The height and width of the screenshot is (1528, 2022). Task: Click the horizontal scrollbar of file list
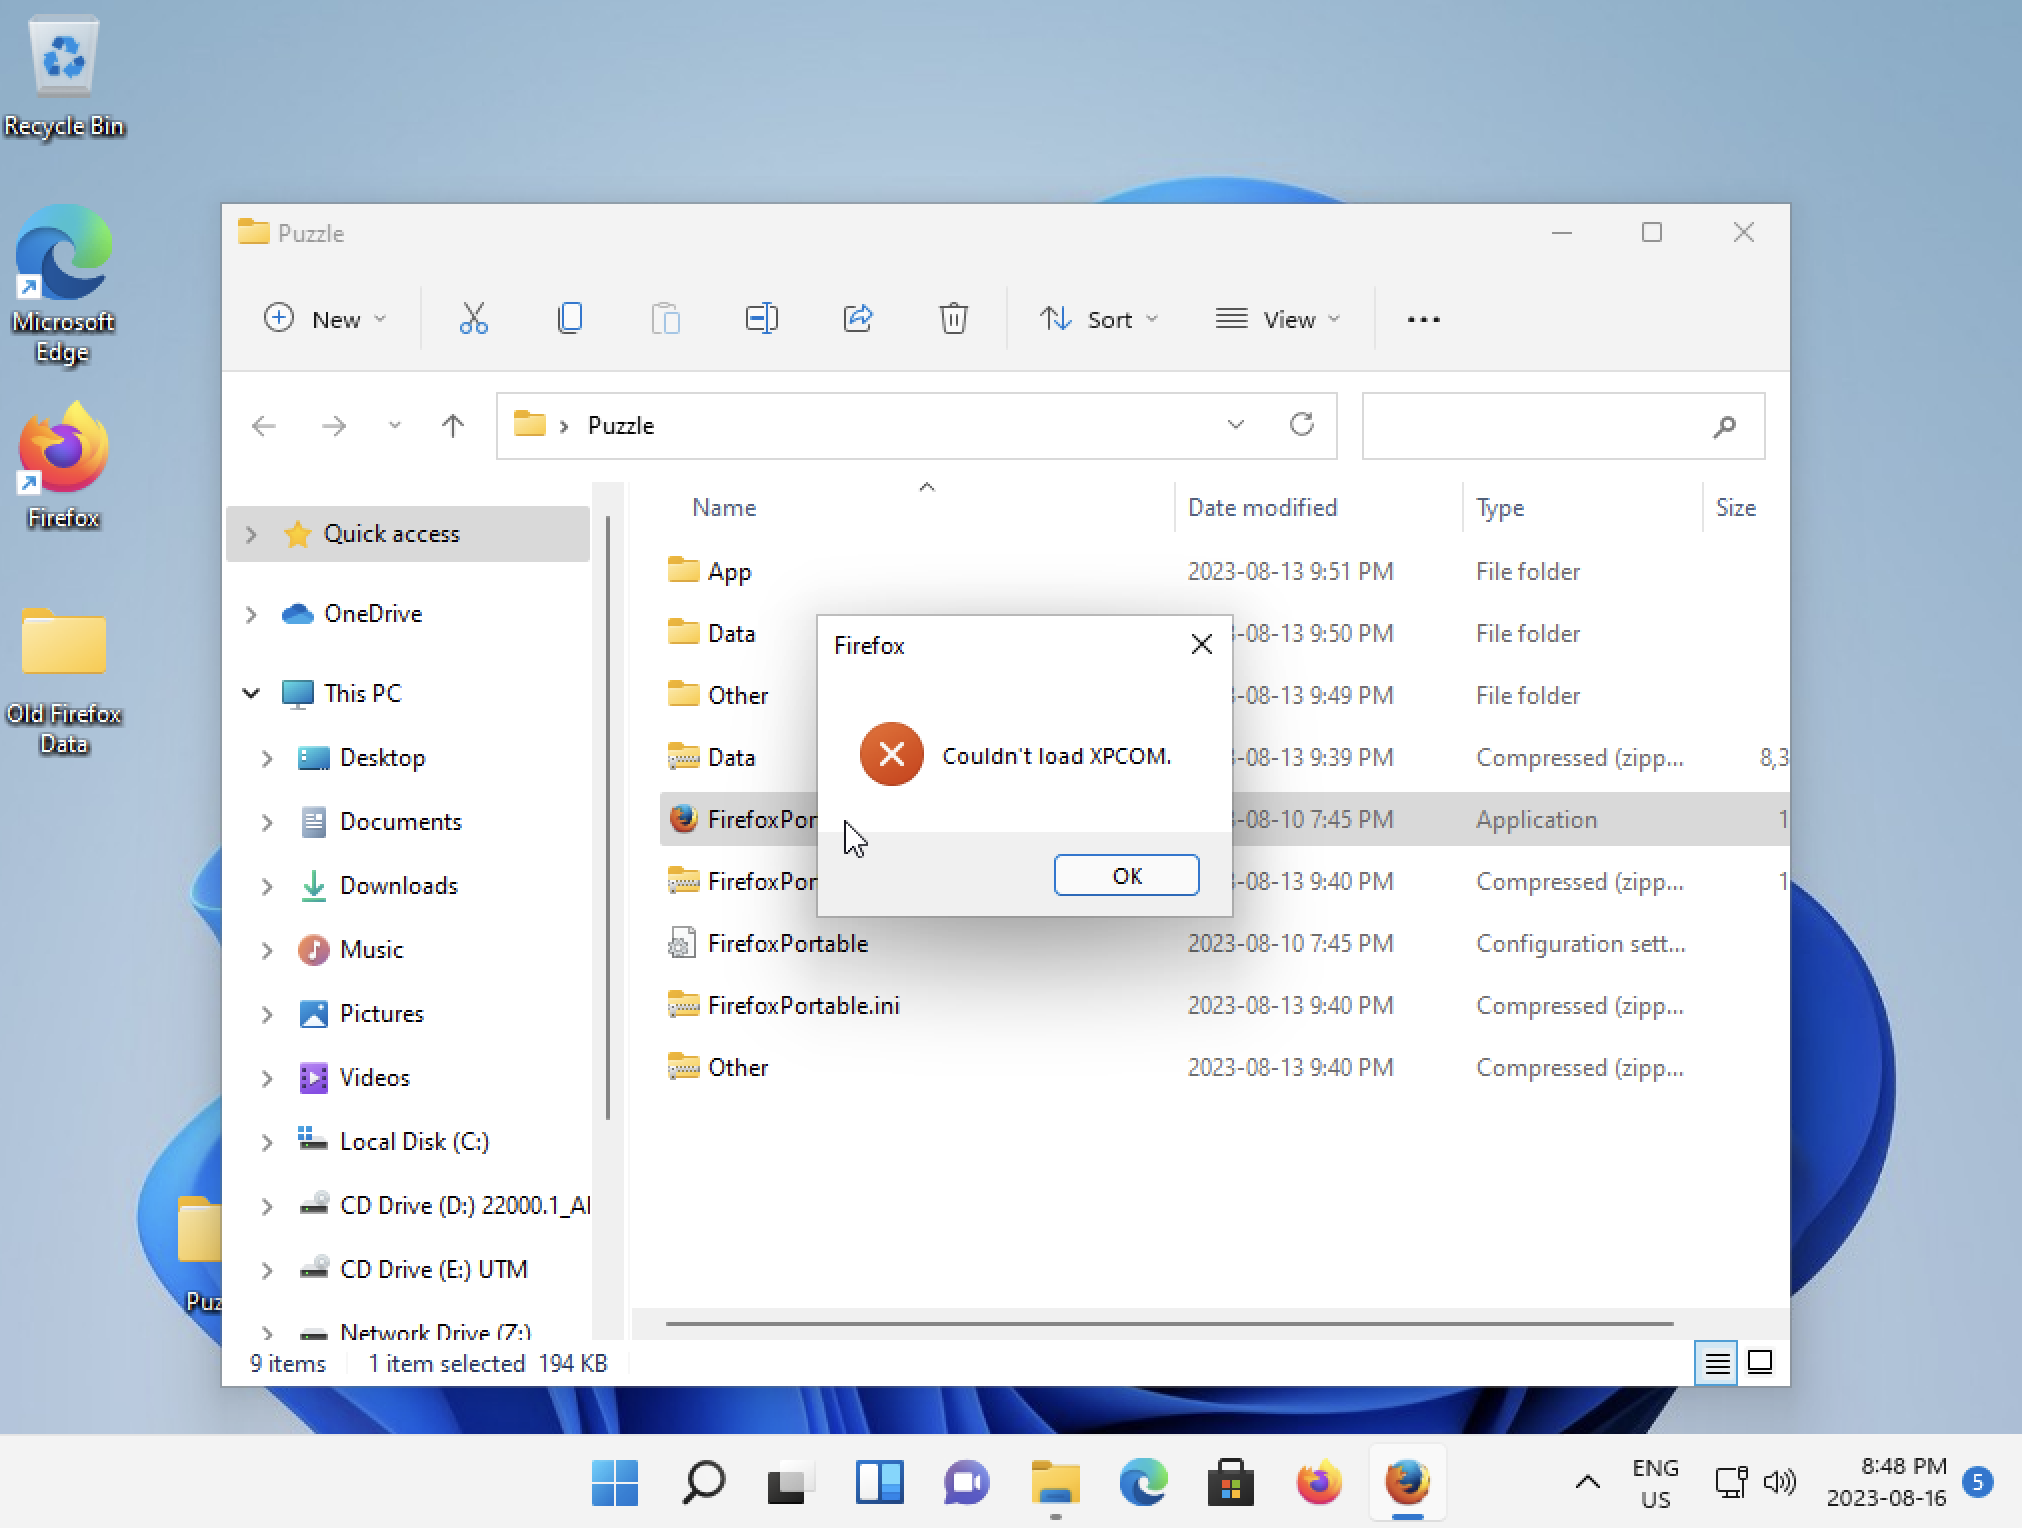1168,1323
